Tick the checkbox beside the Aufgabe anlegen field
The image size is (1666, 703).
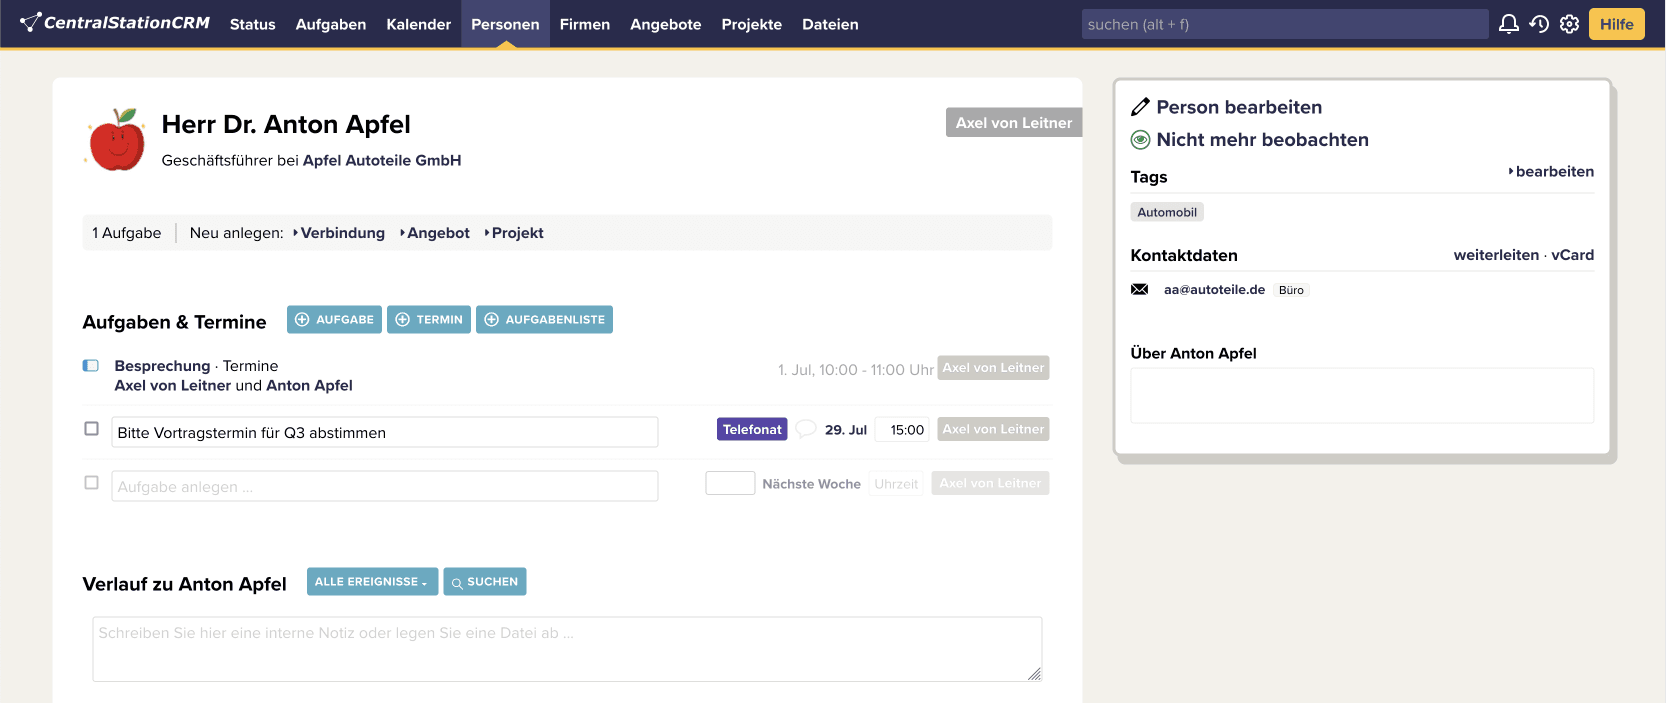pos(92,483)
